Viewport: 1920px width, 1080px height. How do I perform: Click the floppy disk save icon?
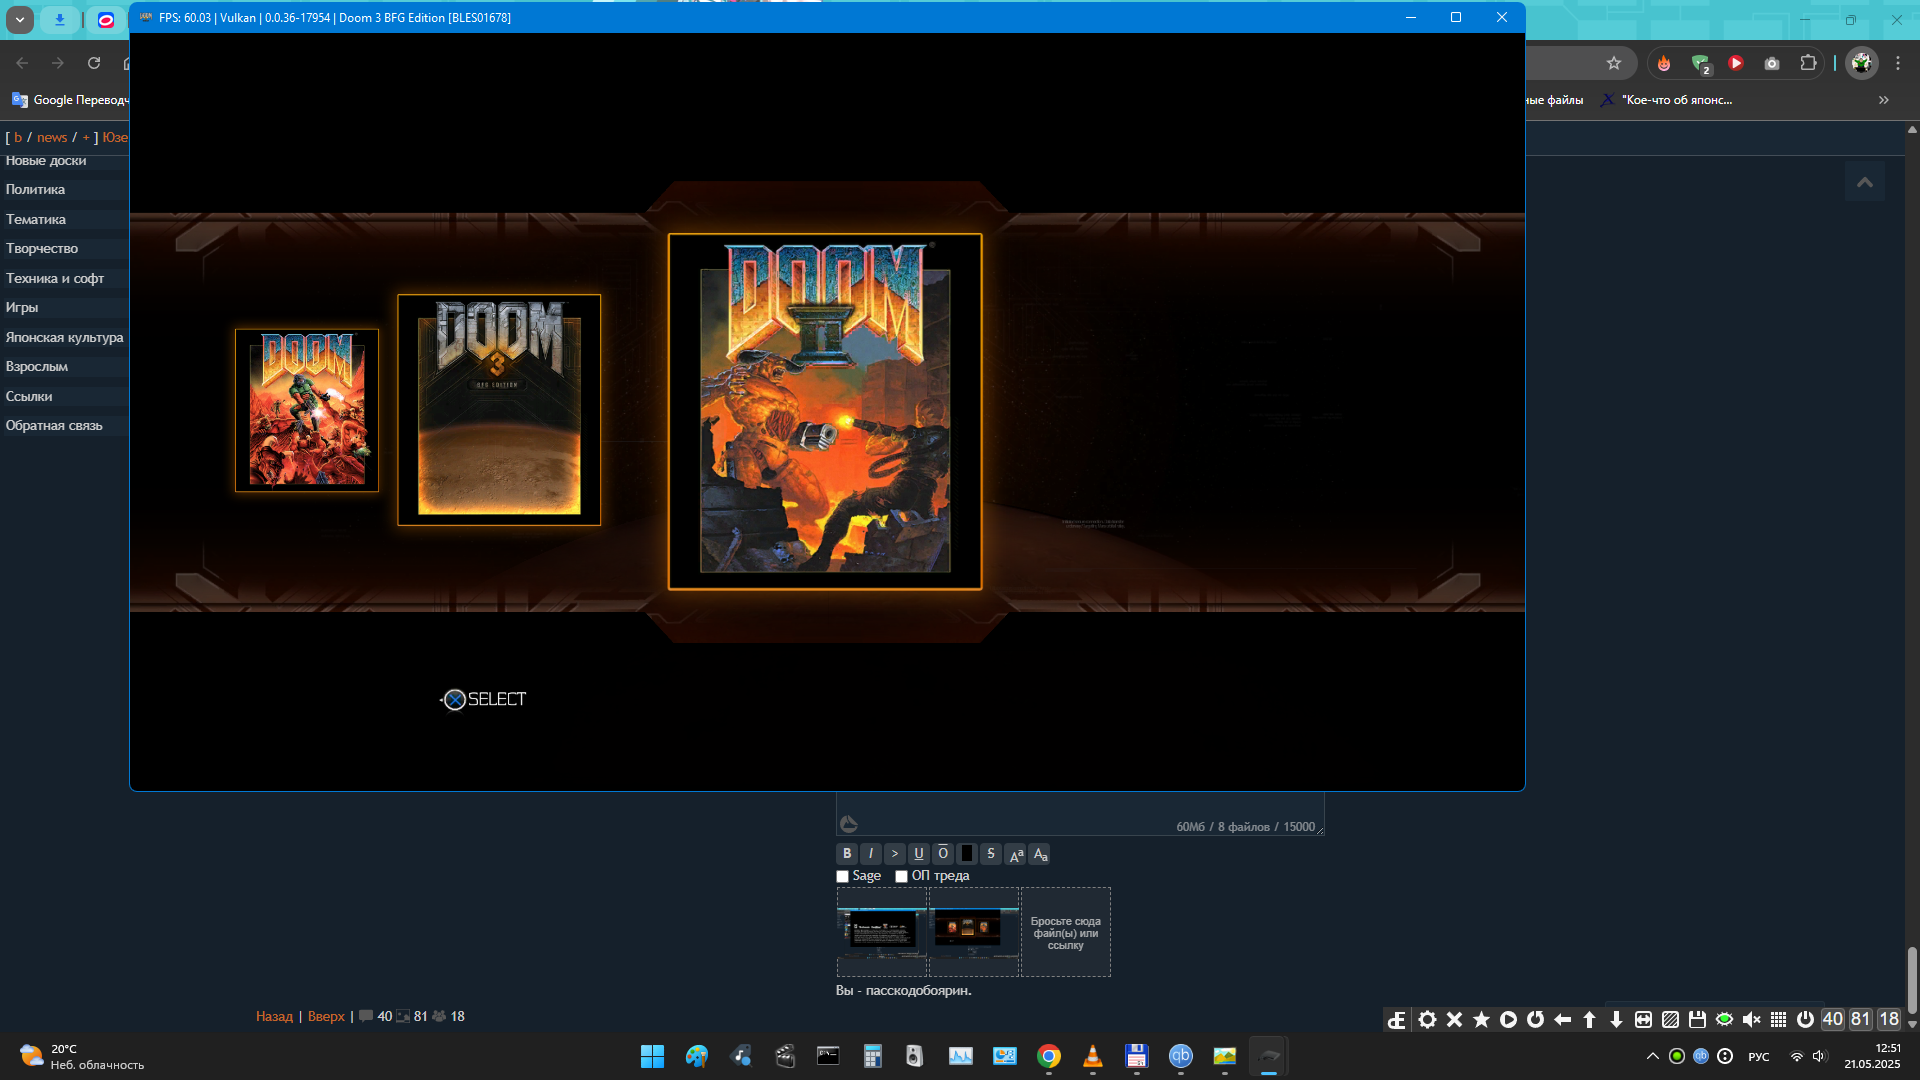[x=1697, y=1020]
